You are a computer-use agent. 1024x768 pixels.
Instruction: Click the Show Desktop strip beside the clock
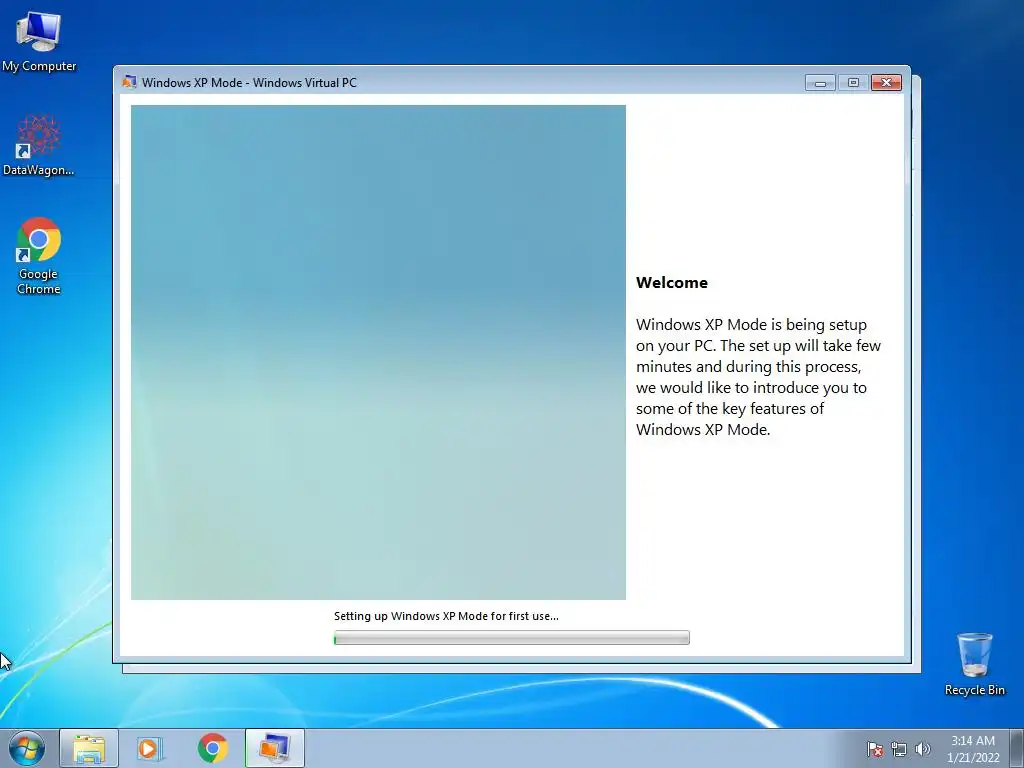1017,748
